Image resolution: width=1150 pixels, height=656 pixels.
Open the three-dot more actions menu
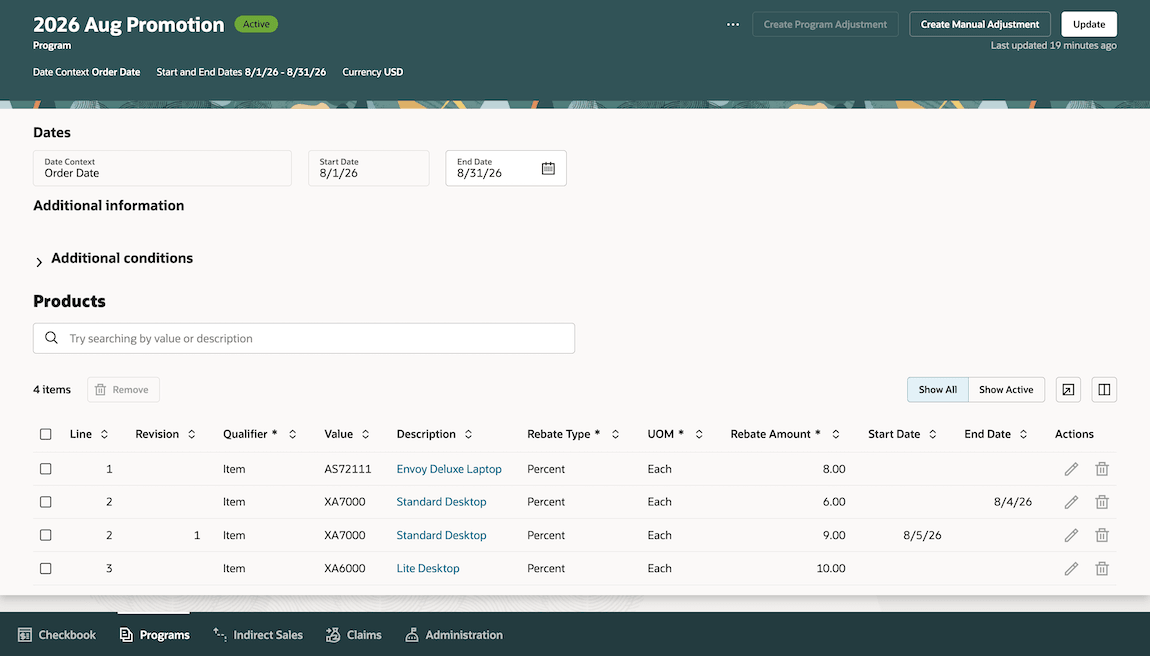point(733,24)
